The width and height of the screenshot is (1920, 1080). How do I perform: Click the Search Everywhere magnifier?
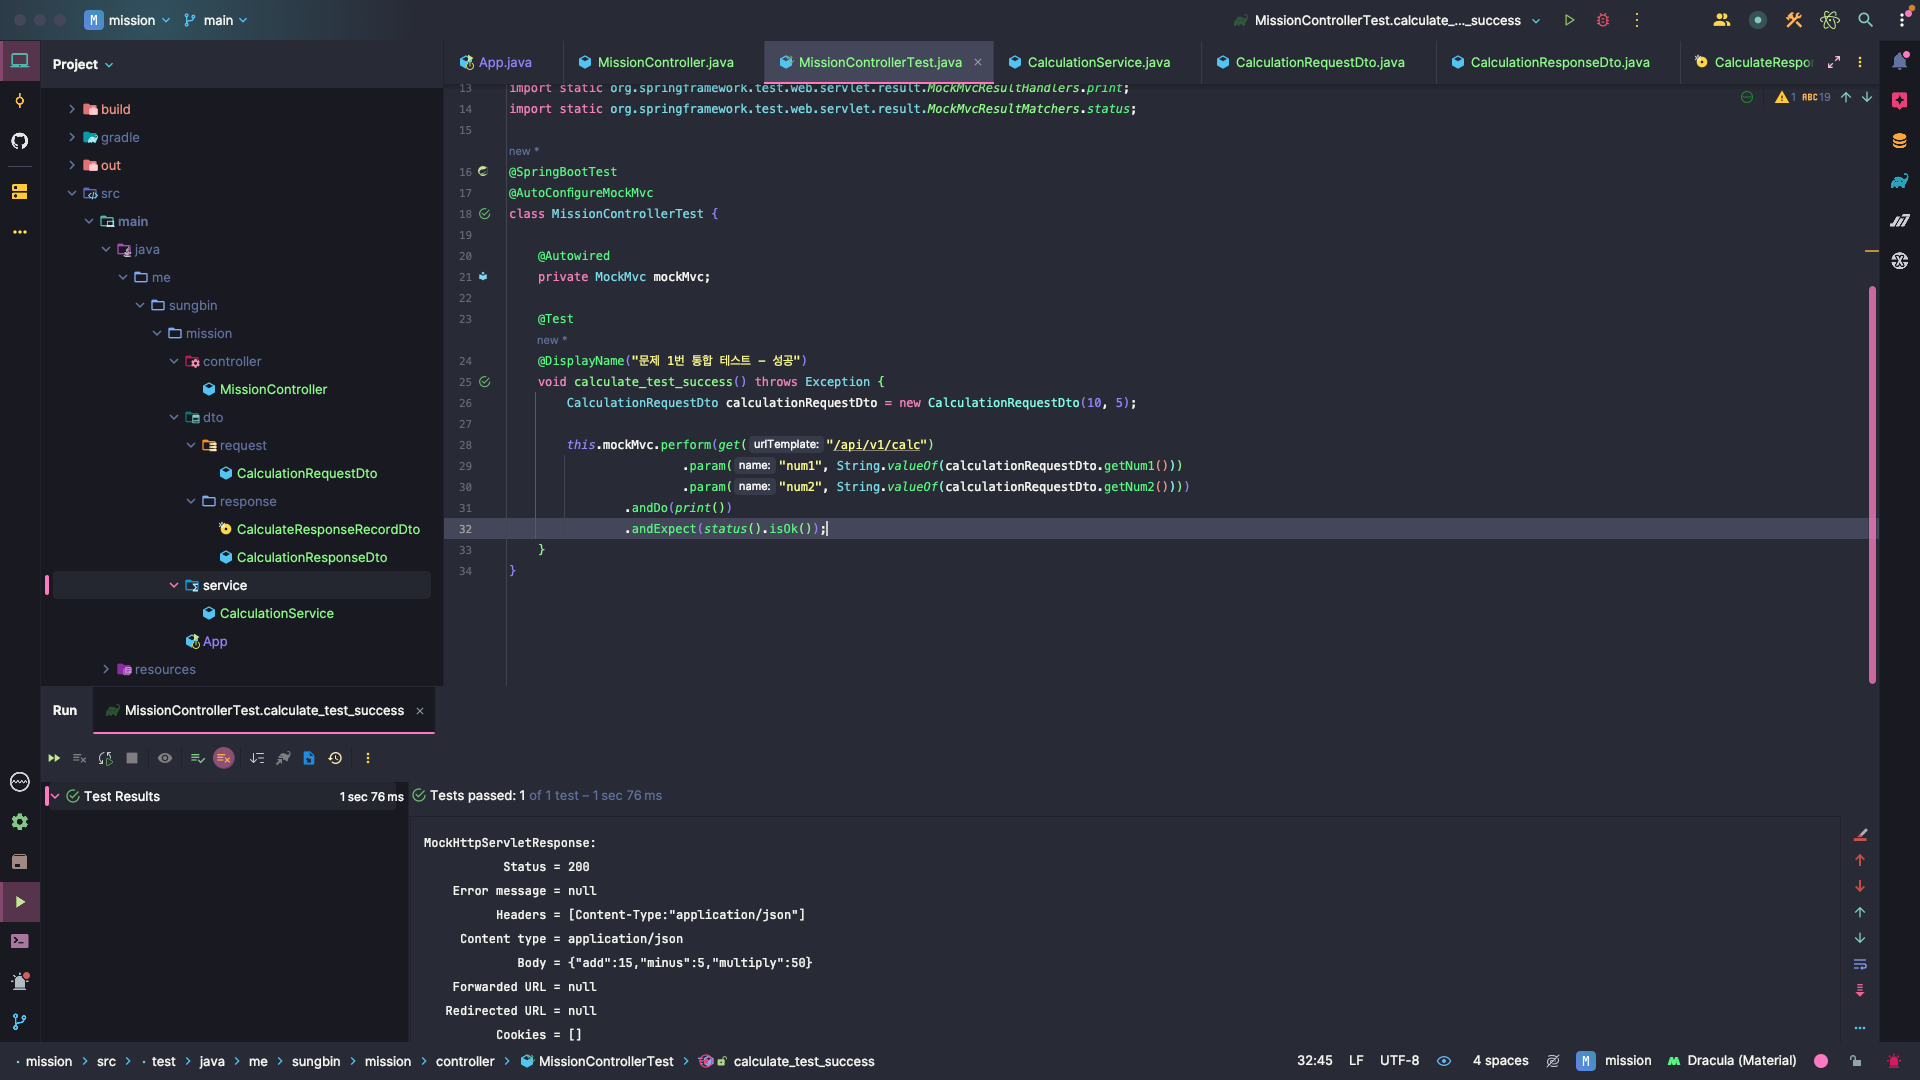1866,20
